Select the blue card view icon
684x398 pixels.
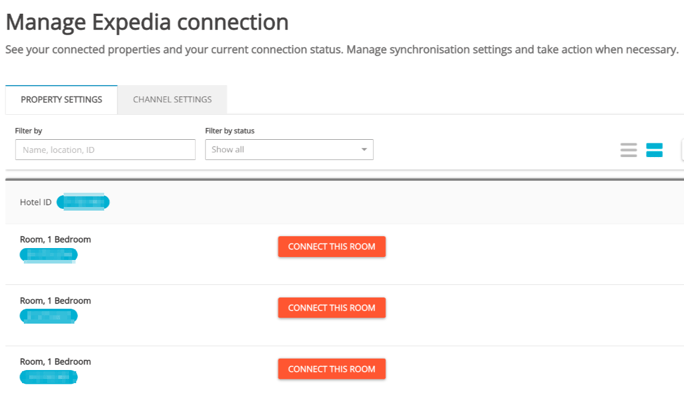click(654, 150)
